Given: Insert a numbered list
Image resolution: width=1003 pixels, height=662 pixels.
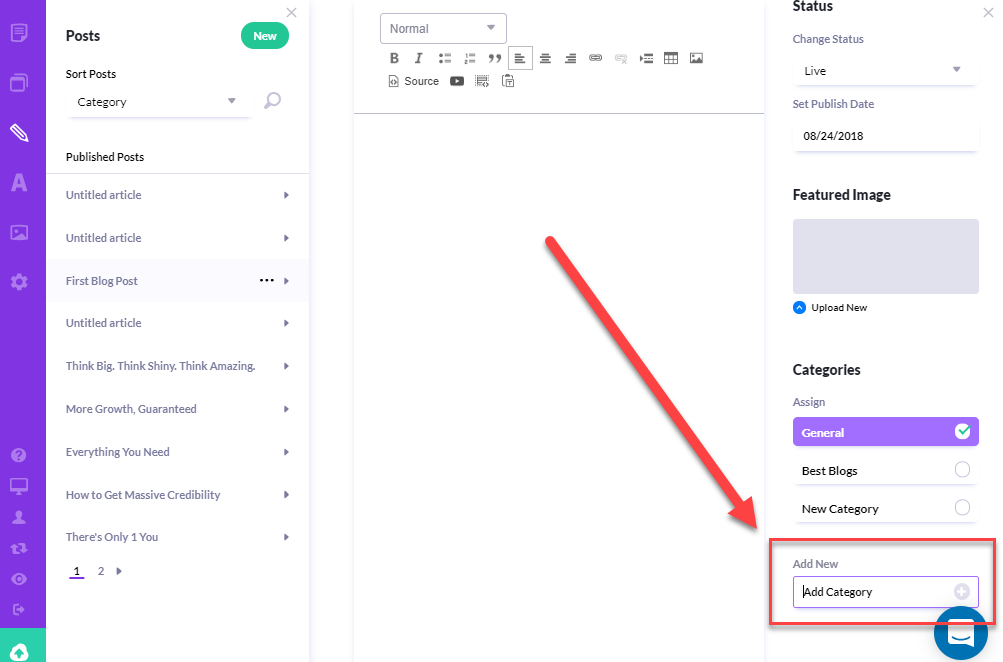Looking at the screenshot, I should click(x=470, y=58).
